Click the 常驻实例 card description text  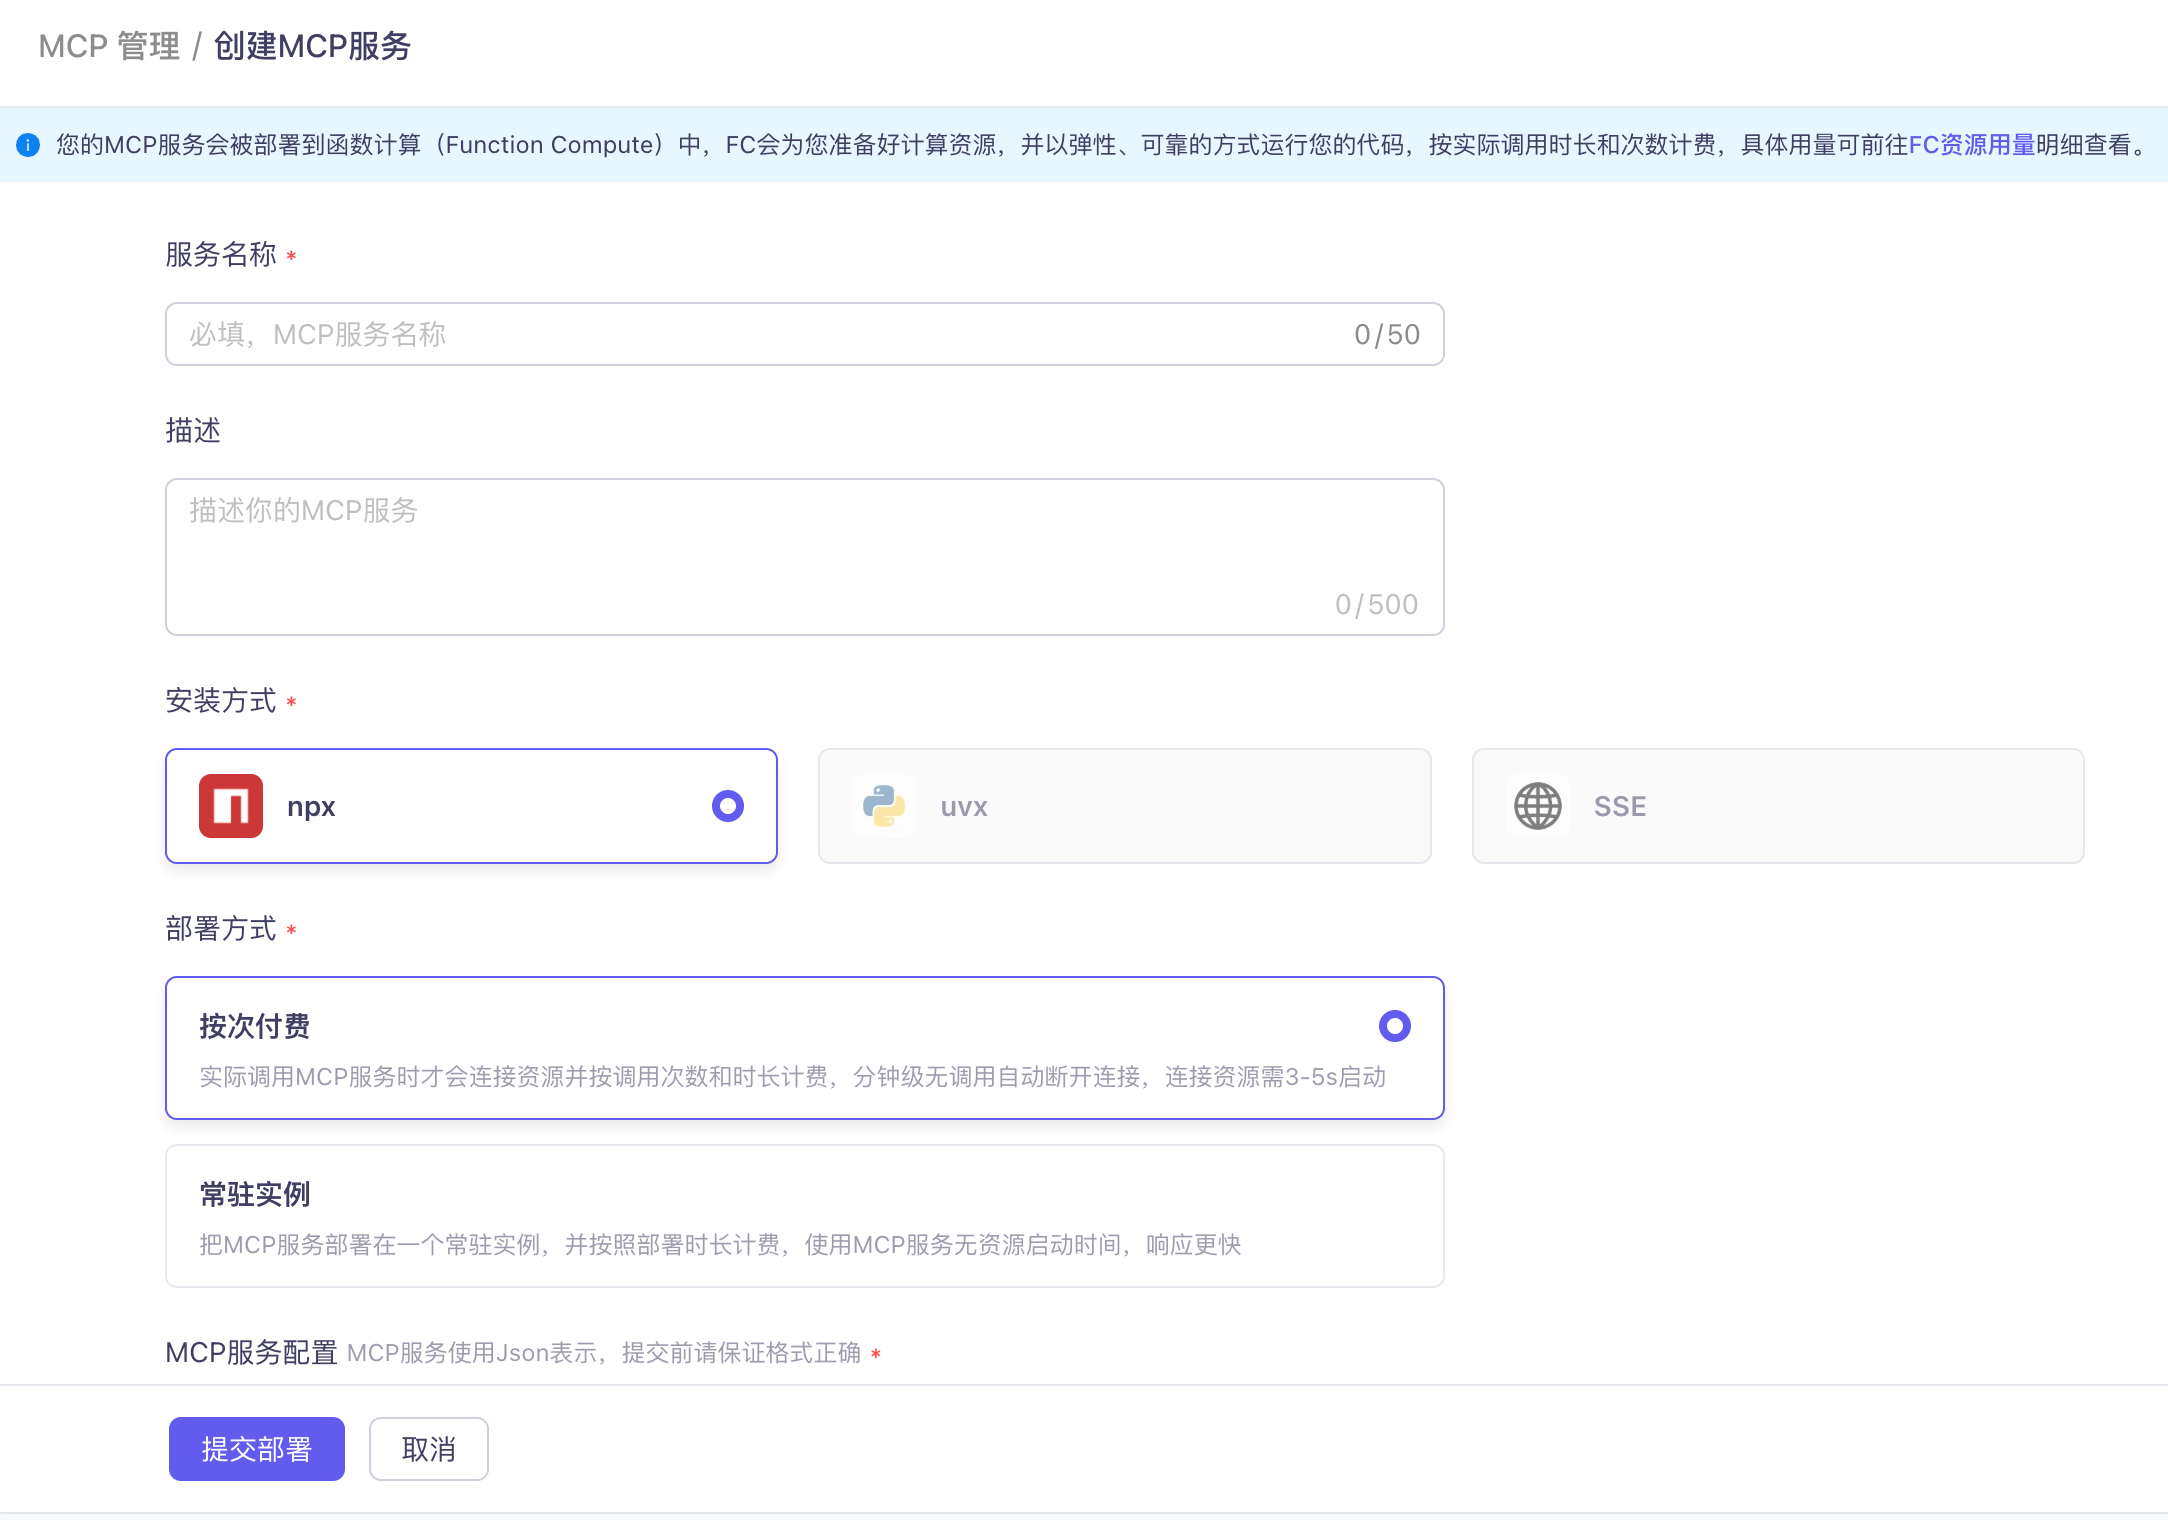(x=719, y=1245)
